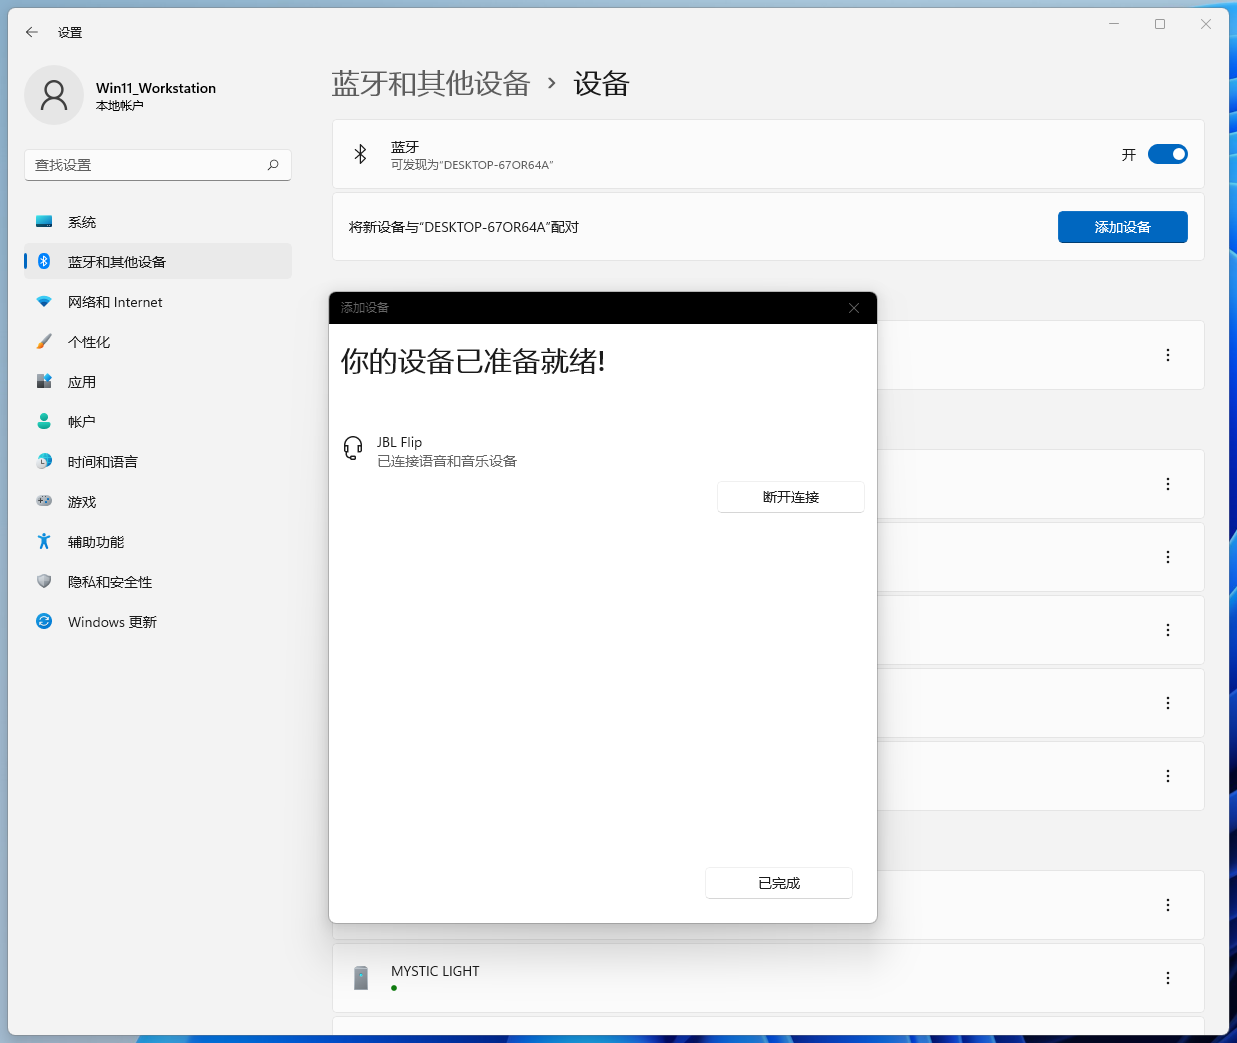1237x1043 pixels.
Task: Click the 系统 monitor icon
Action: click(44, 222)
